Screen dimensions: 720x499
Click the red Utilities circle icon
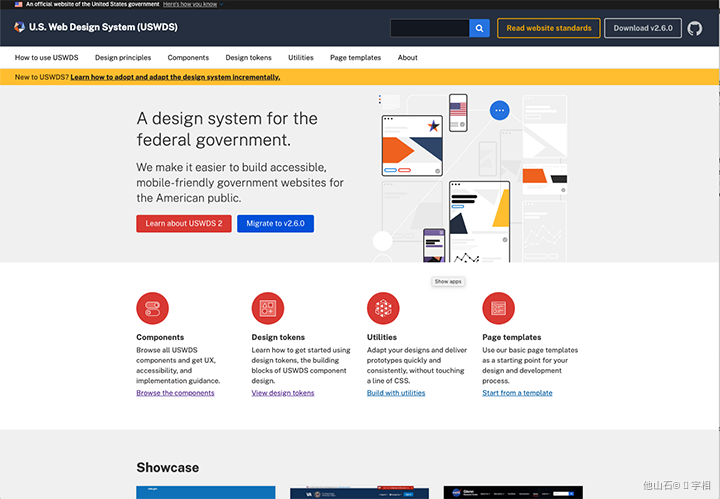[x=383, y=308]
